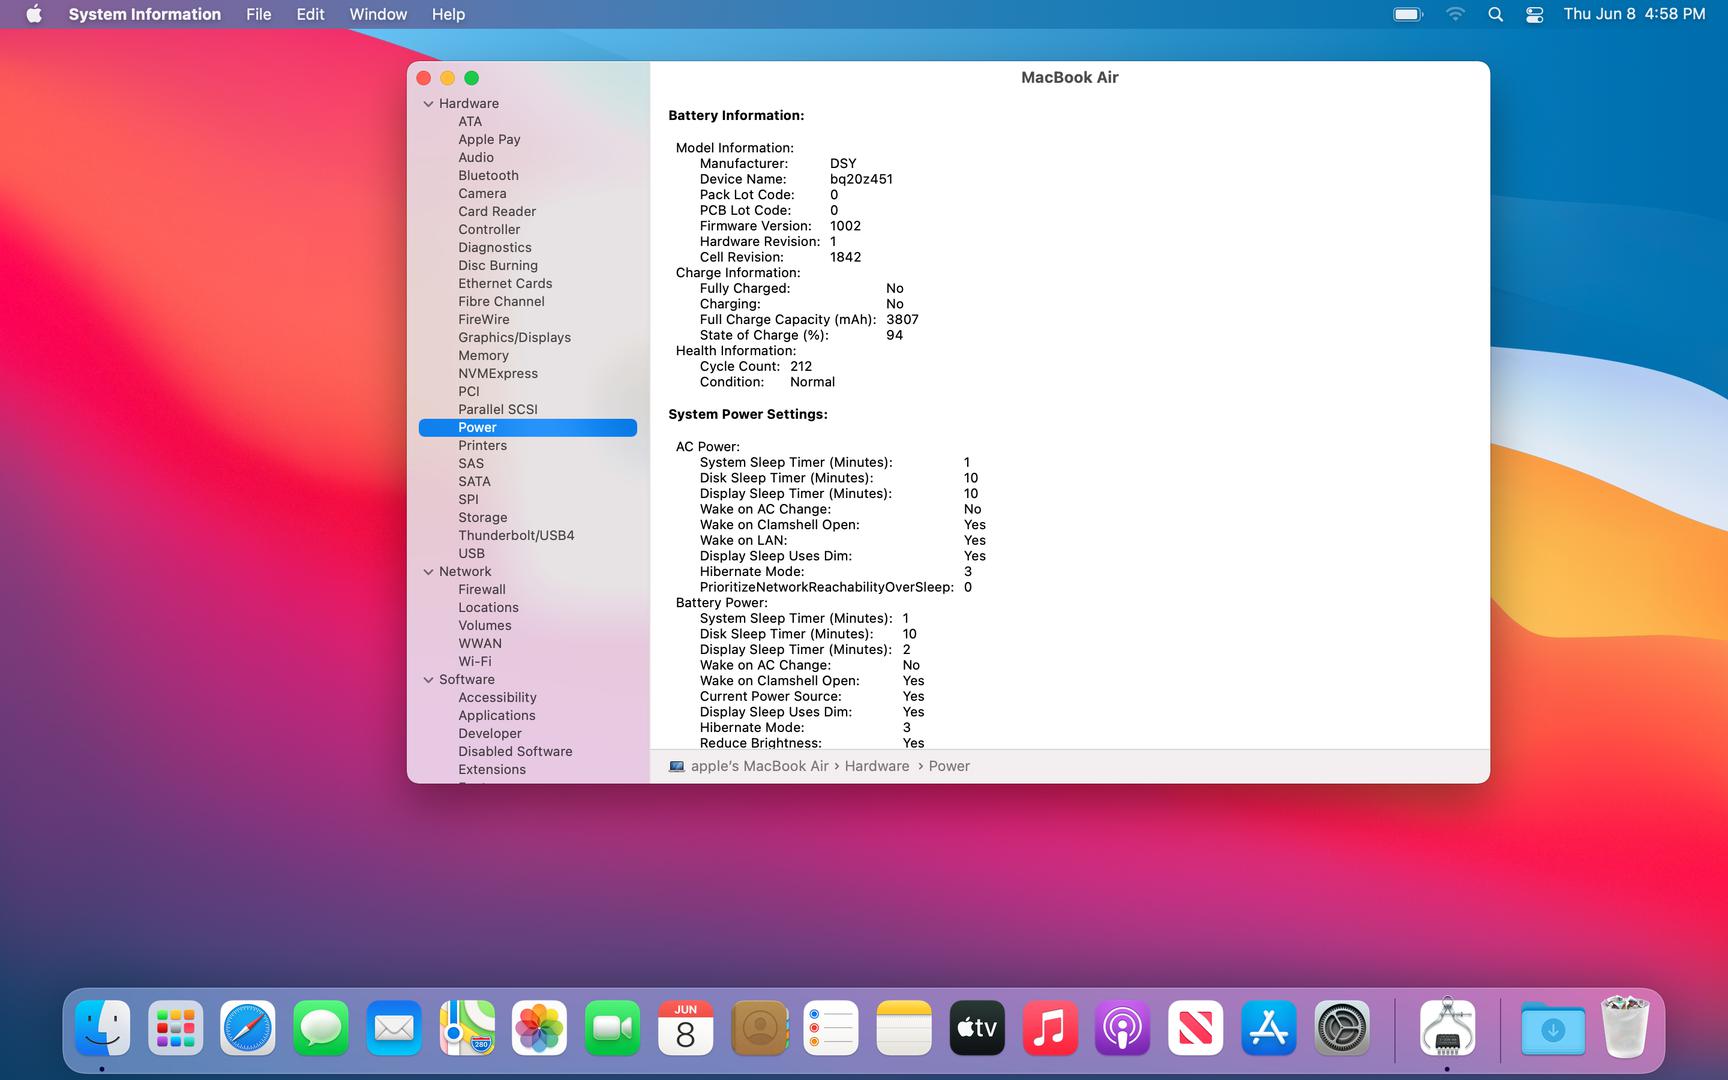The image size is (1728, 1080).
Task: Click Wi-Fi status icon in menu bar
Action: tap(1455, 14)
